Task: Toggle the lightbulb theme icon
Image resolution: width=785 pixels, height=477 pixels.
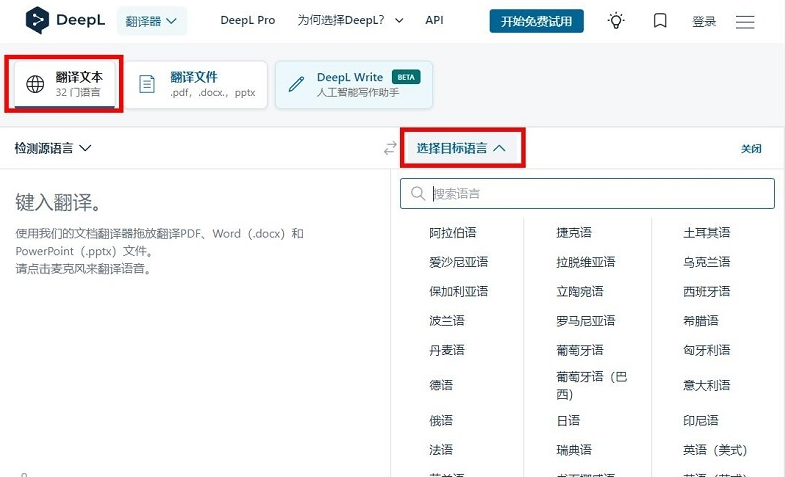Action: [x=616, y=21]
